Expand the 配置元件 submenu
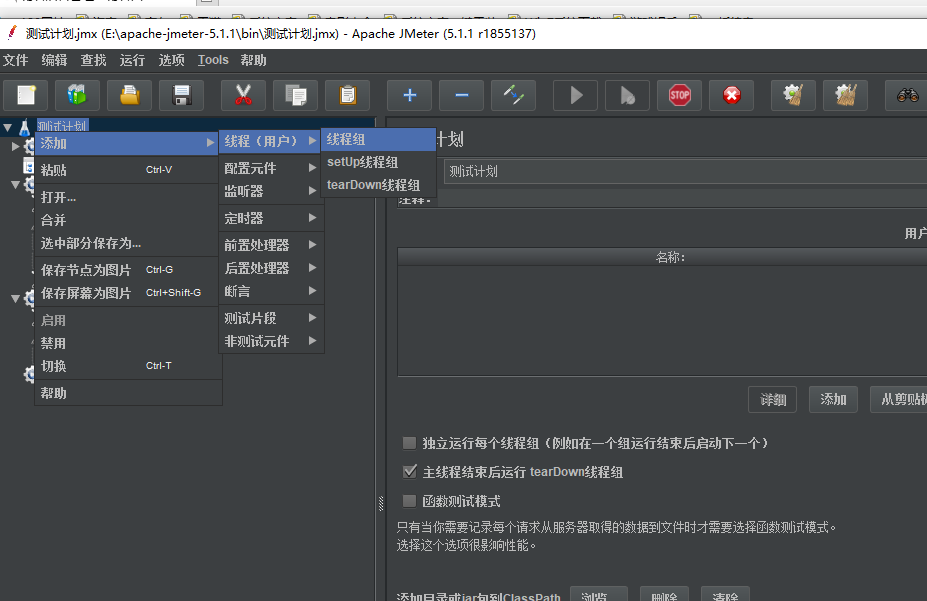Image resolution: width=927 pixels, height=601 pixels. 271,168
